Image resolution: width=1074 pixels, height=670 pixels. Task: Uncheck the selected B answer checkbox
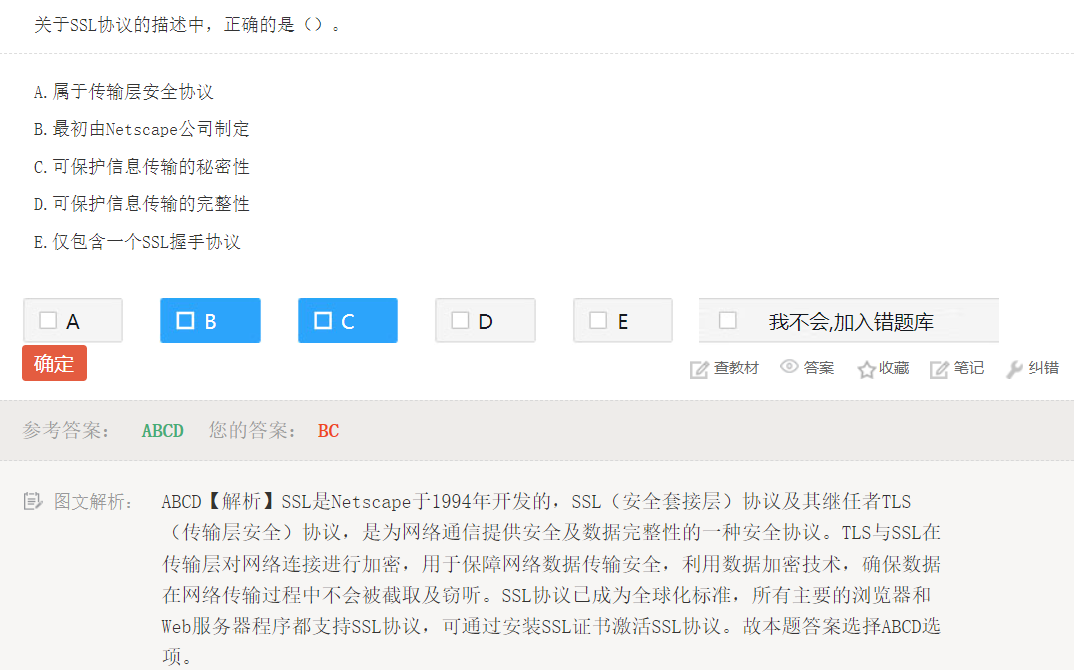(x=186, y=320)
